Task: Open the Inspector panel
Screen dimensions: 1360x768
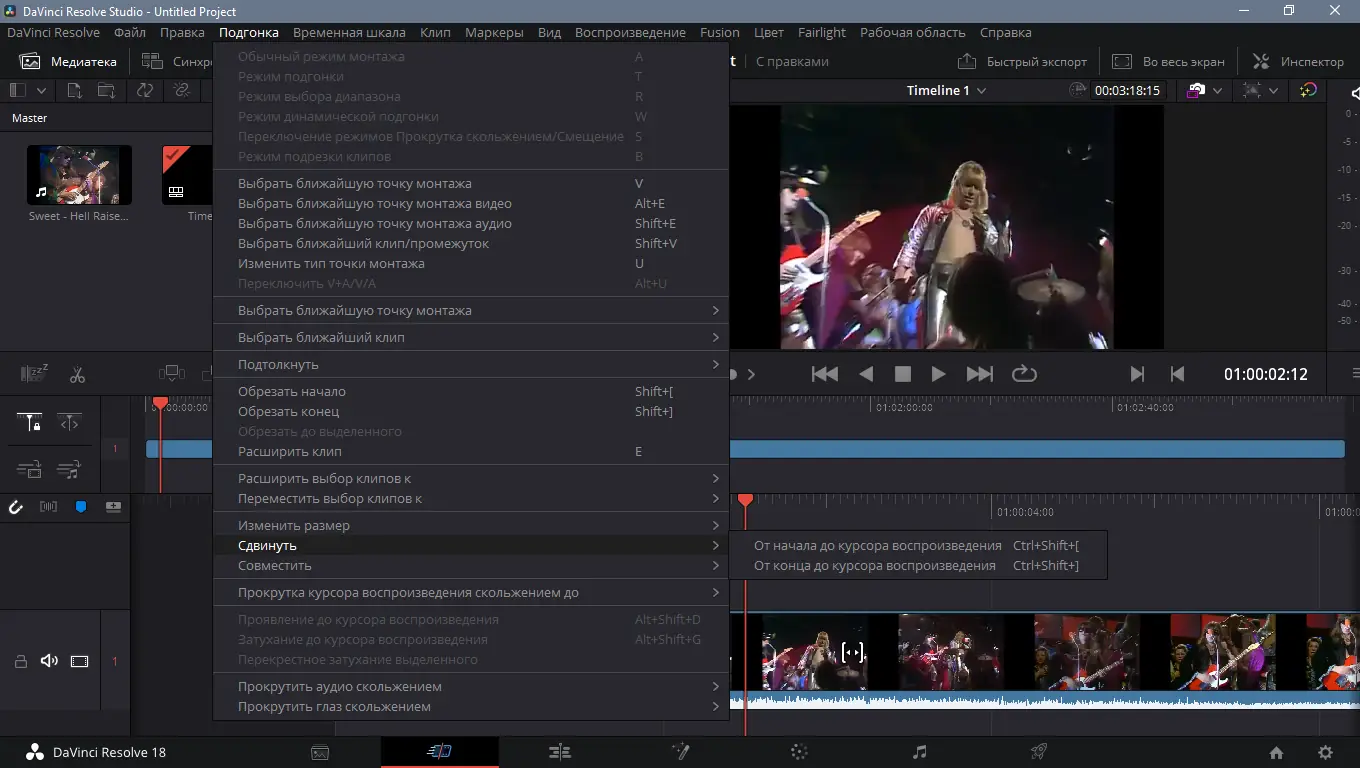Action: tap(1298, 61)
